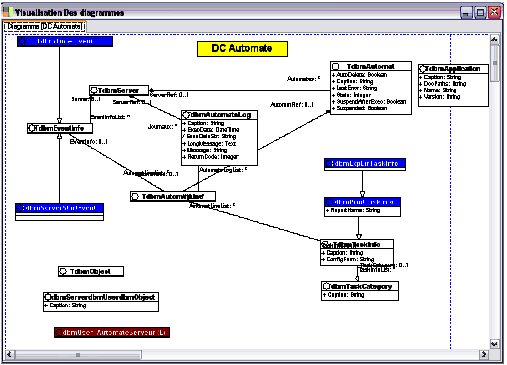
Task: Click the icon of the TdbmAutomatObject class
Action: coord(135,197)
